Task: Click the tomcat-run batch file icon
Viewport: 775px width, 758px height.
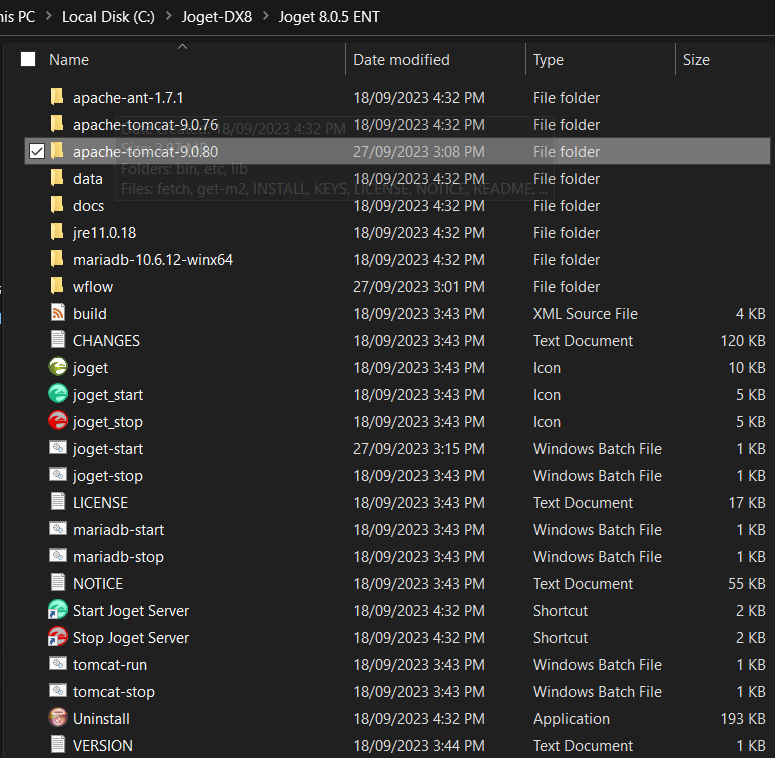Action: pos(58,665)
